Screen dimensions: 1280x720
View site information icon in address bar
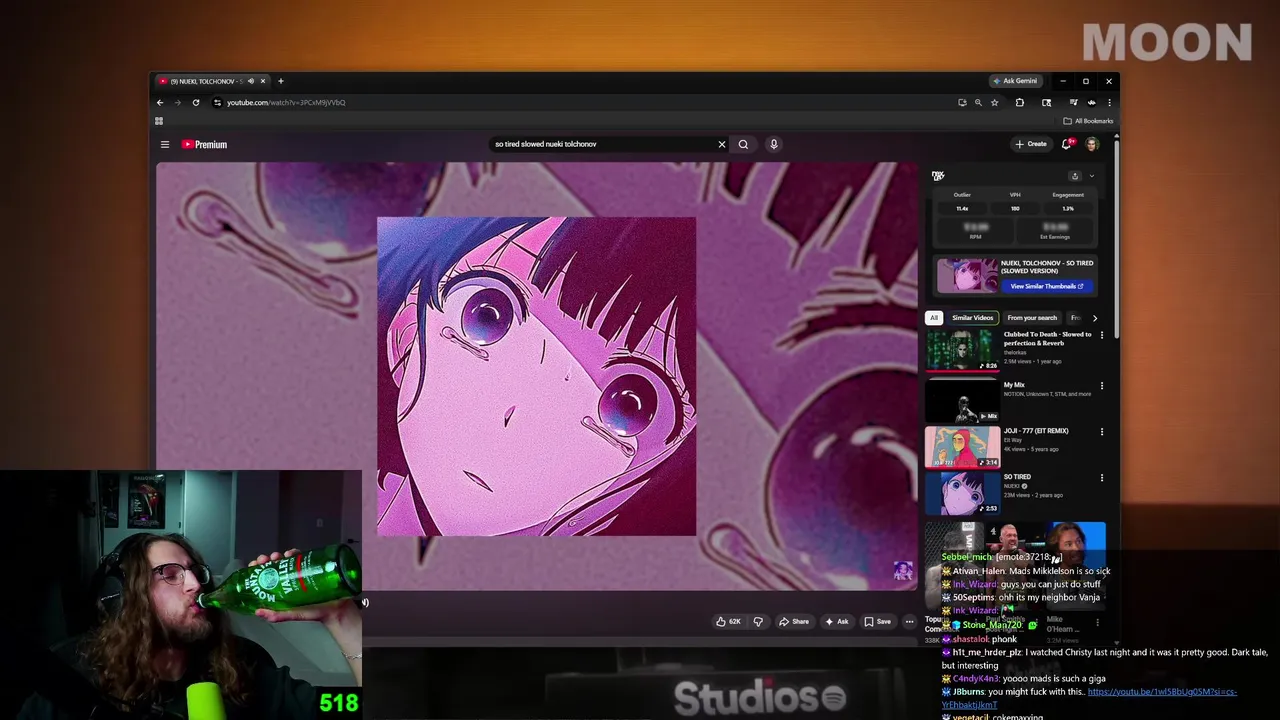[x=217, y=102]
